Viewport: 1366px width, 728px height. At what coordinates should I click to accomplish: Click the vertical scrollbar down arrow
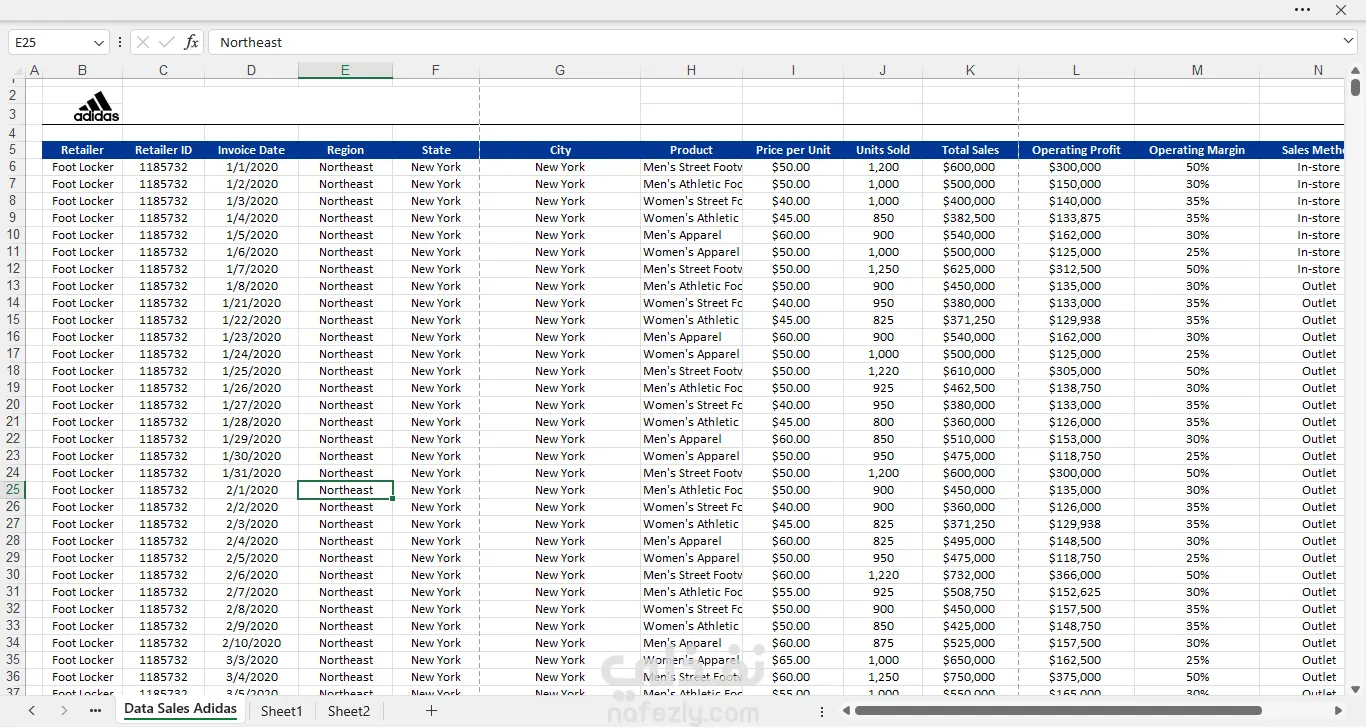(x=1355, y=689)
